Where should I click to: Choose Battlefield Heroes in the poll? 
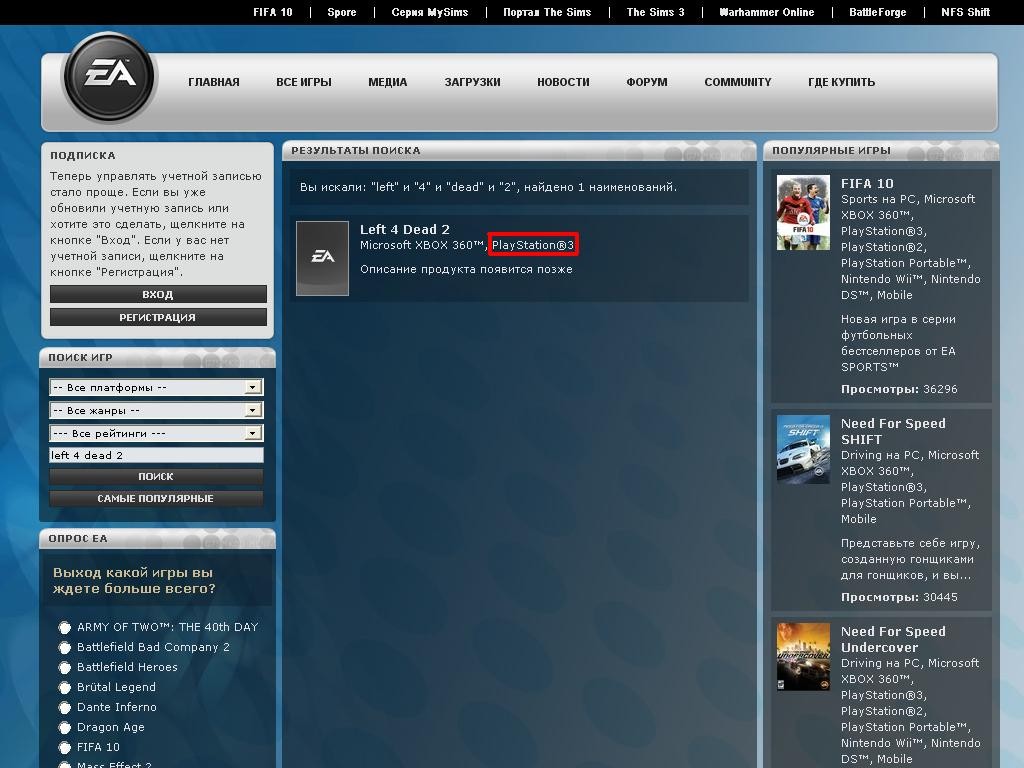65,668
